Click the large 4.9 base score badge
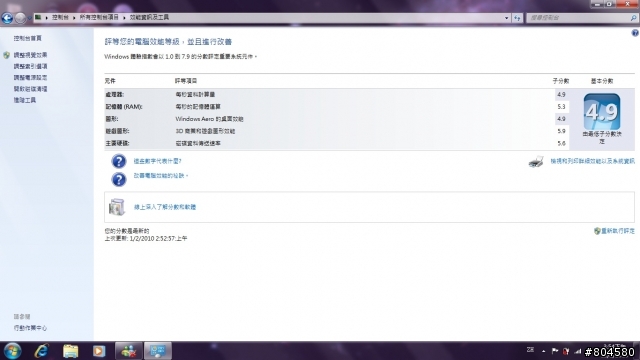 coord(602,112)
